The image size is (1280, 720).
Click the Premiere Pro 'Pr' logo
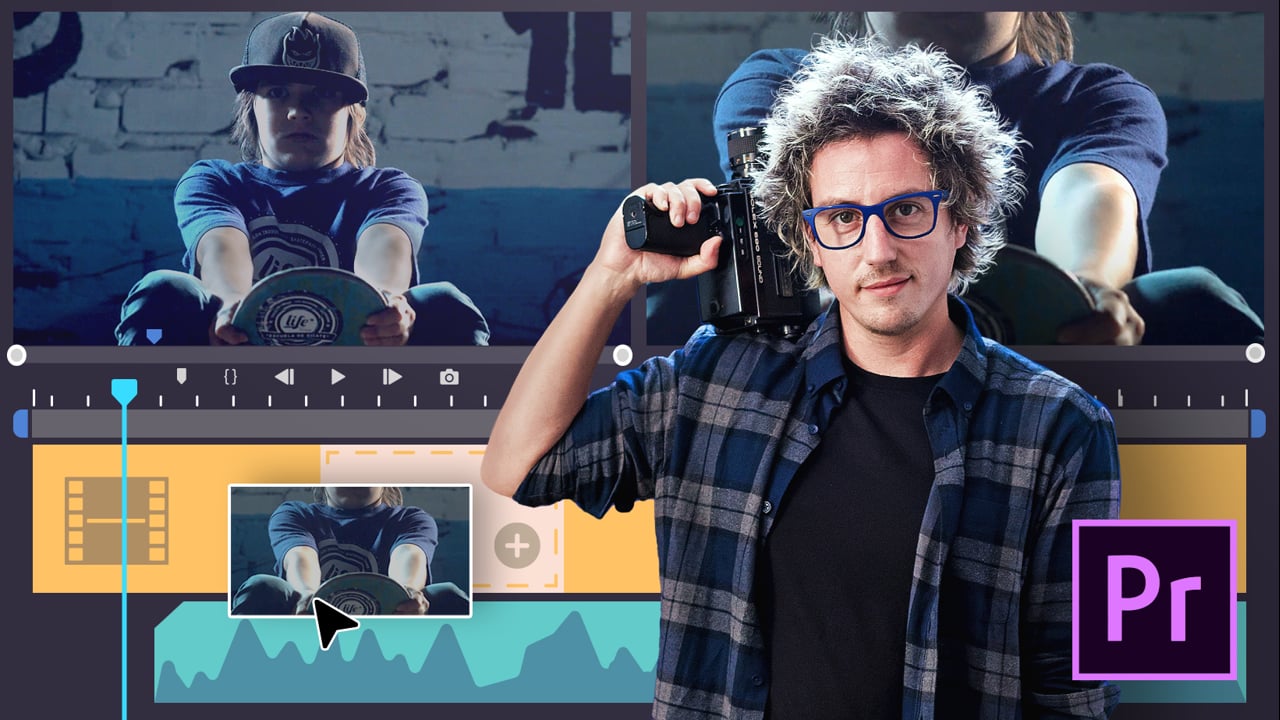tap(1154, 600)
